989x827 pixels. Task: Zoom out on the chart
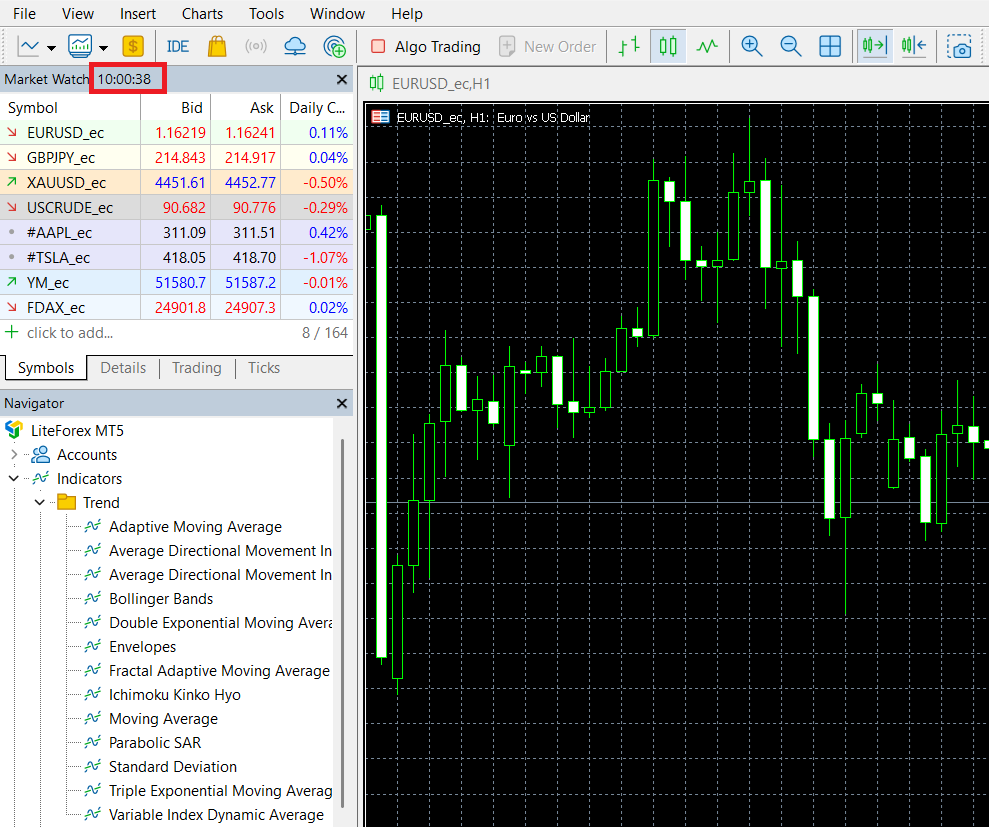(790, 47)
